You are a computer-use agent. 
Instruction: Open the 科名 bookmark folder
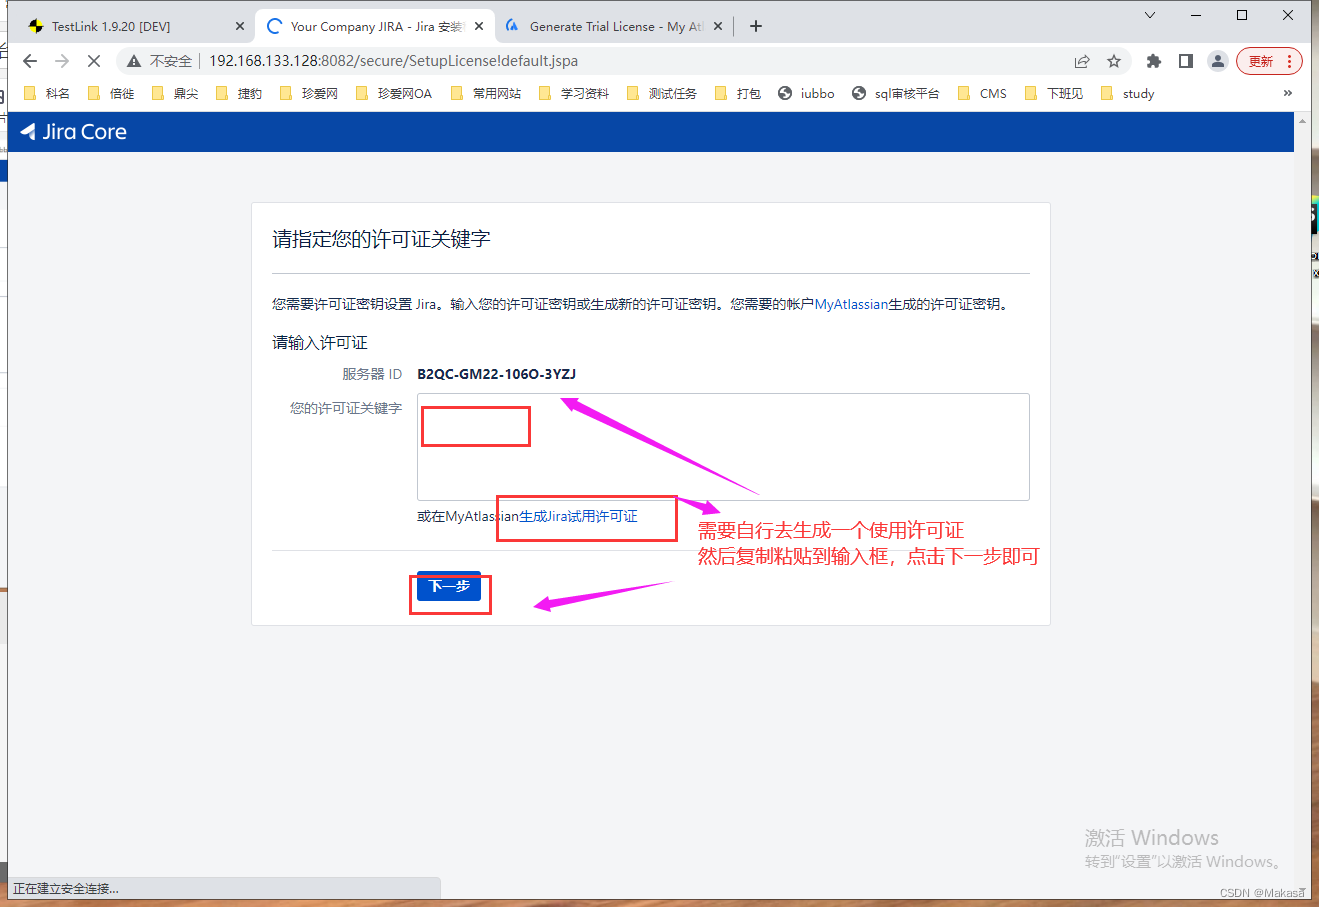click(x=46, y=93)
